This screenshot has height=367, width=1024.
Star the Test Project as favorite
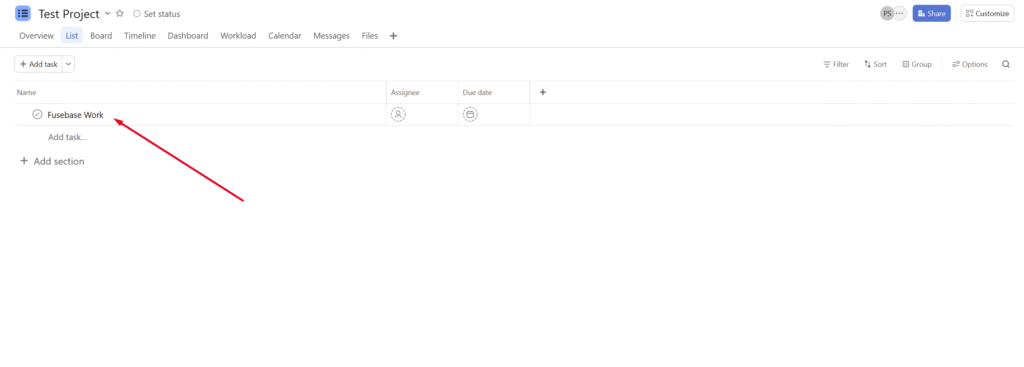(x=120, y=14)
